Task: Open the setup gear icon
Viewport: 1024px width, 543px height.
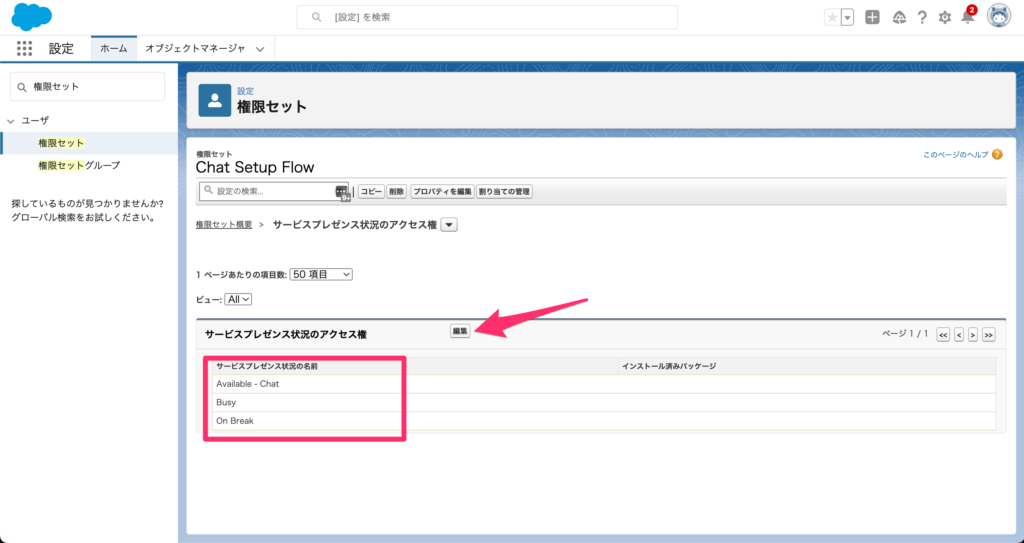Action: tap(944, 18)
